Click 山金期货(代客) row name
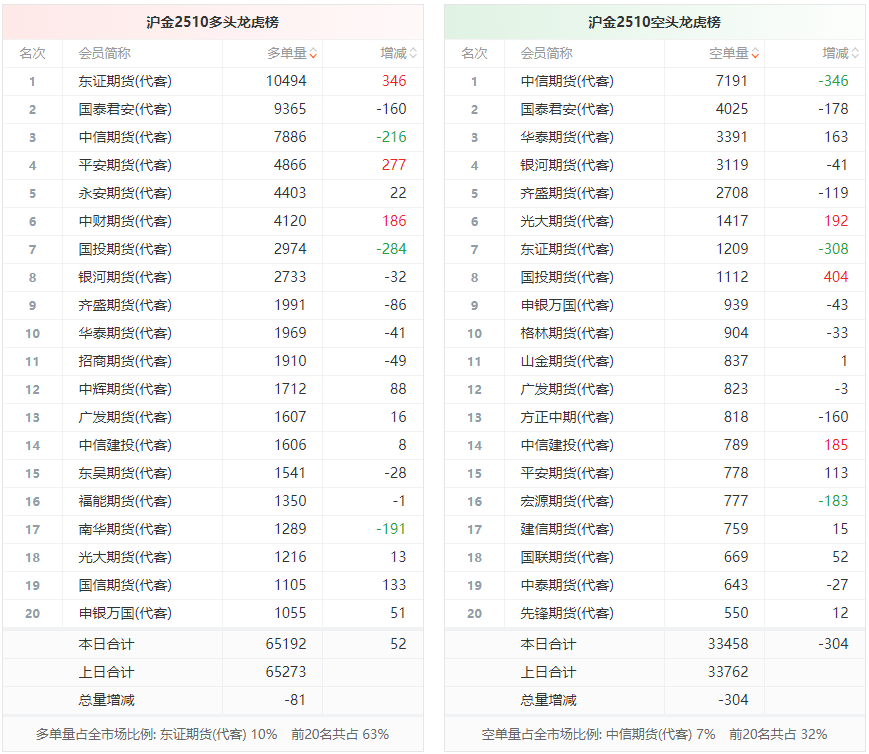Viewport: 869px width, 754px height. click(567, 361)
